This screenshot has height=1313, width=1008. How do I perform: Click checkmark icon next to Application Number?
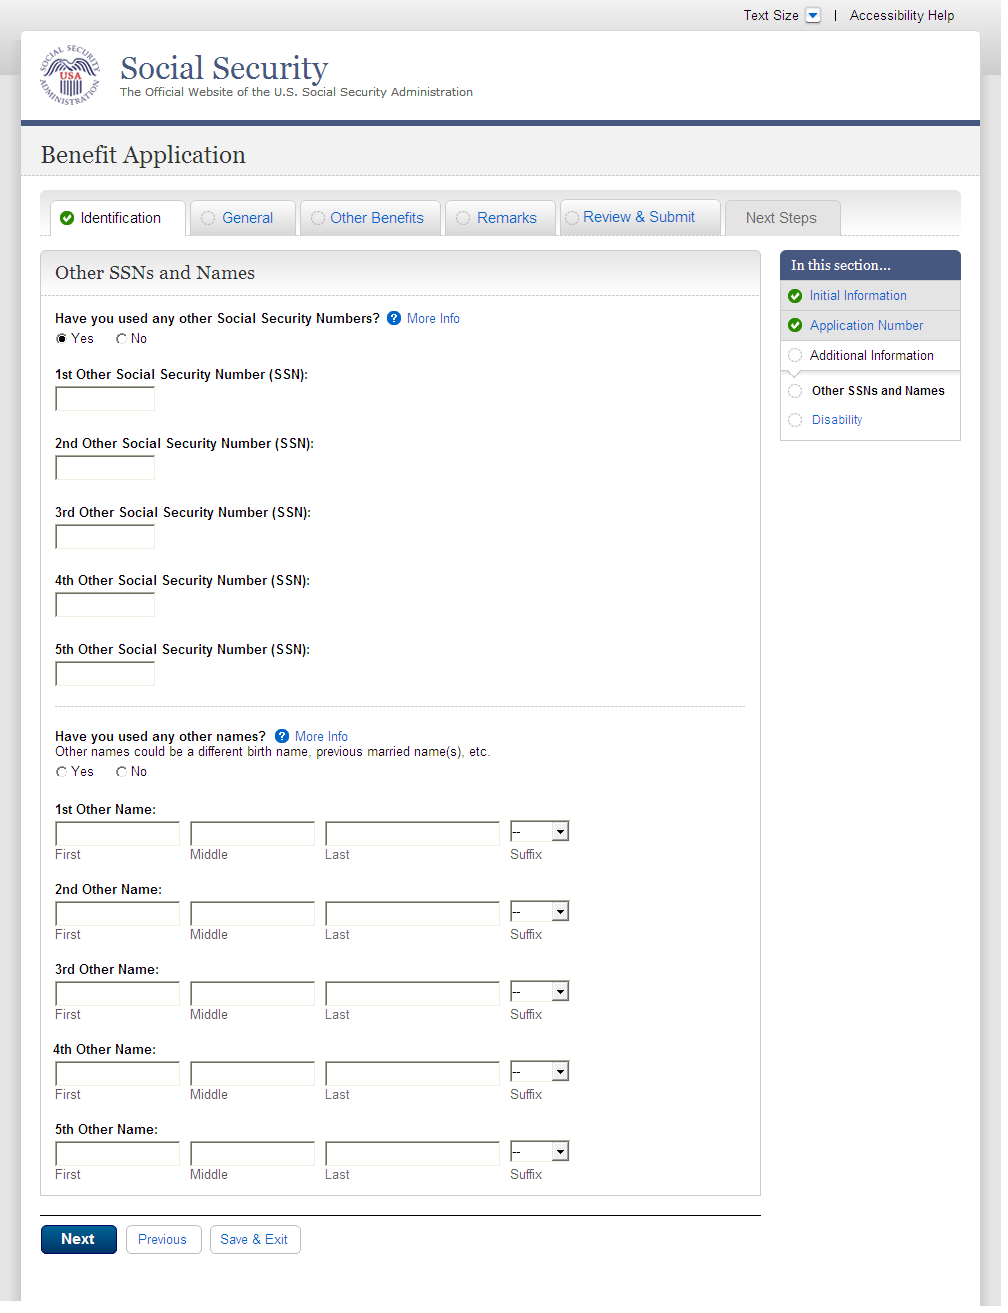[795, 326]
